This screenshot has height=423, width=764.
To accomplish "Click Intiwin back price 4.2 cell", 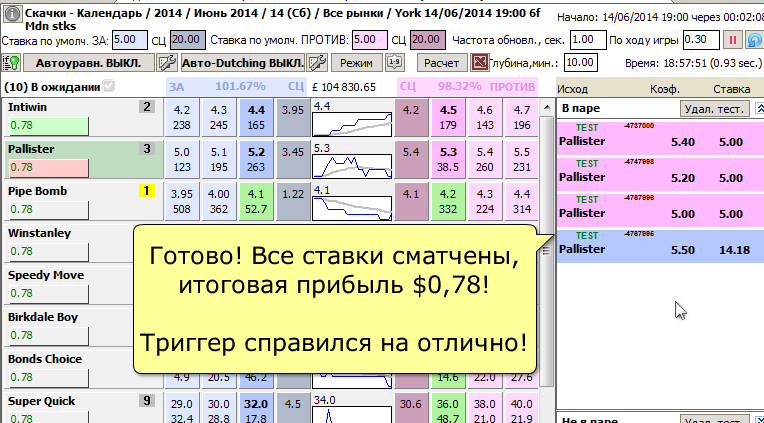I will tap(182, 117).
